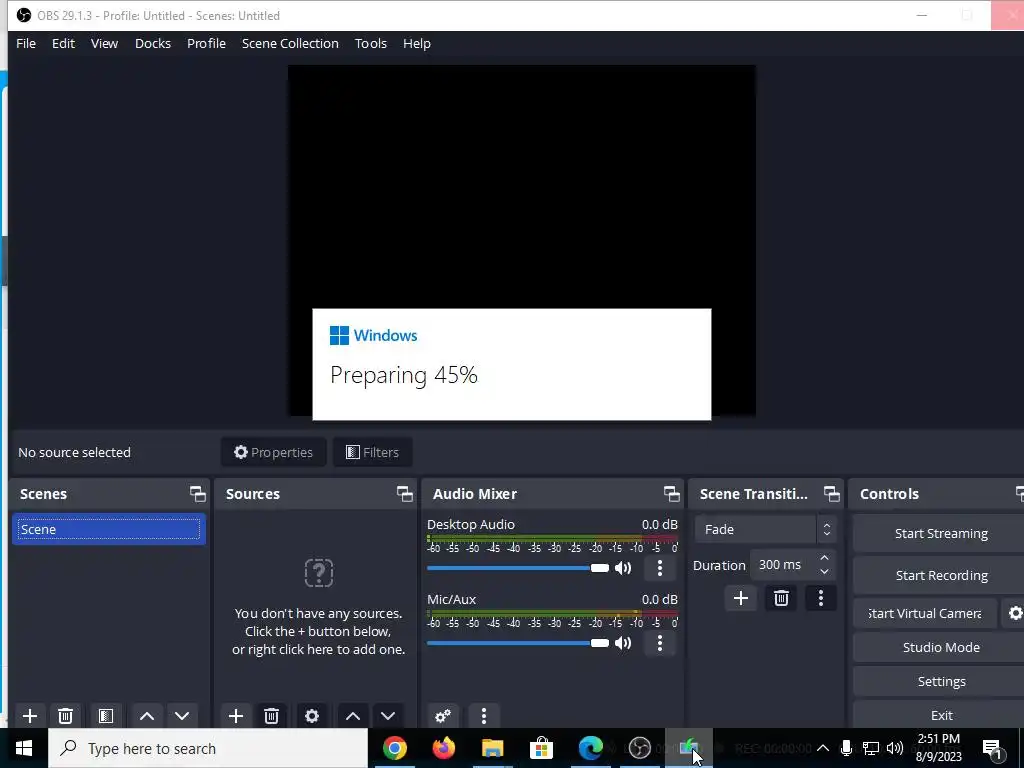Open Mic/Aux three-dot options
The height and width of the screenshot is (768, 1024).
tap(660, 643)
